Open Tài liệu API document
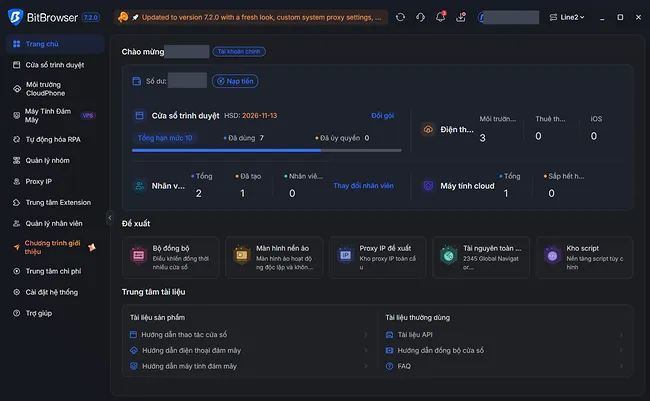The height and width of the screenshot is (401, 650). (x=415, y=334)
